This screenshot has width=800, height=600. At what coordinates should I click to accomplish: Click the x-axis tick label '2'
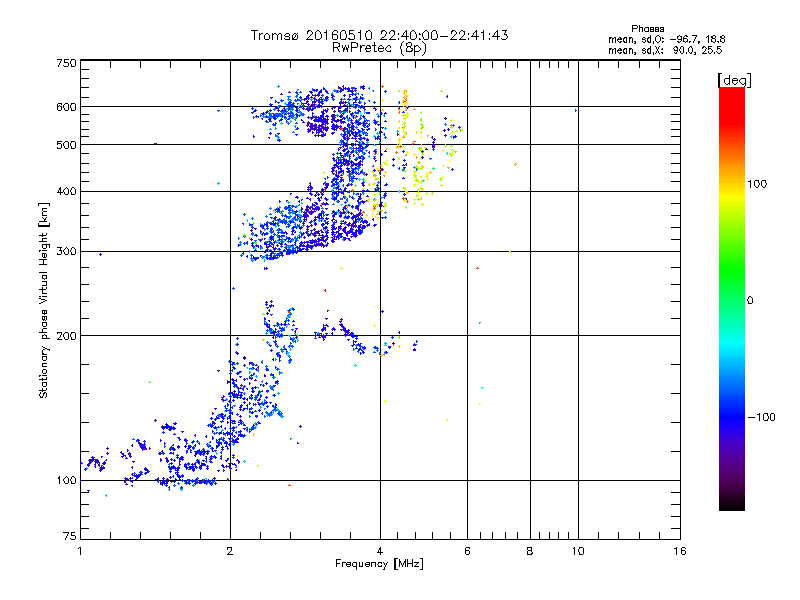(x=230, y=551)
